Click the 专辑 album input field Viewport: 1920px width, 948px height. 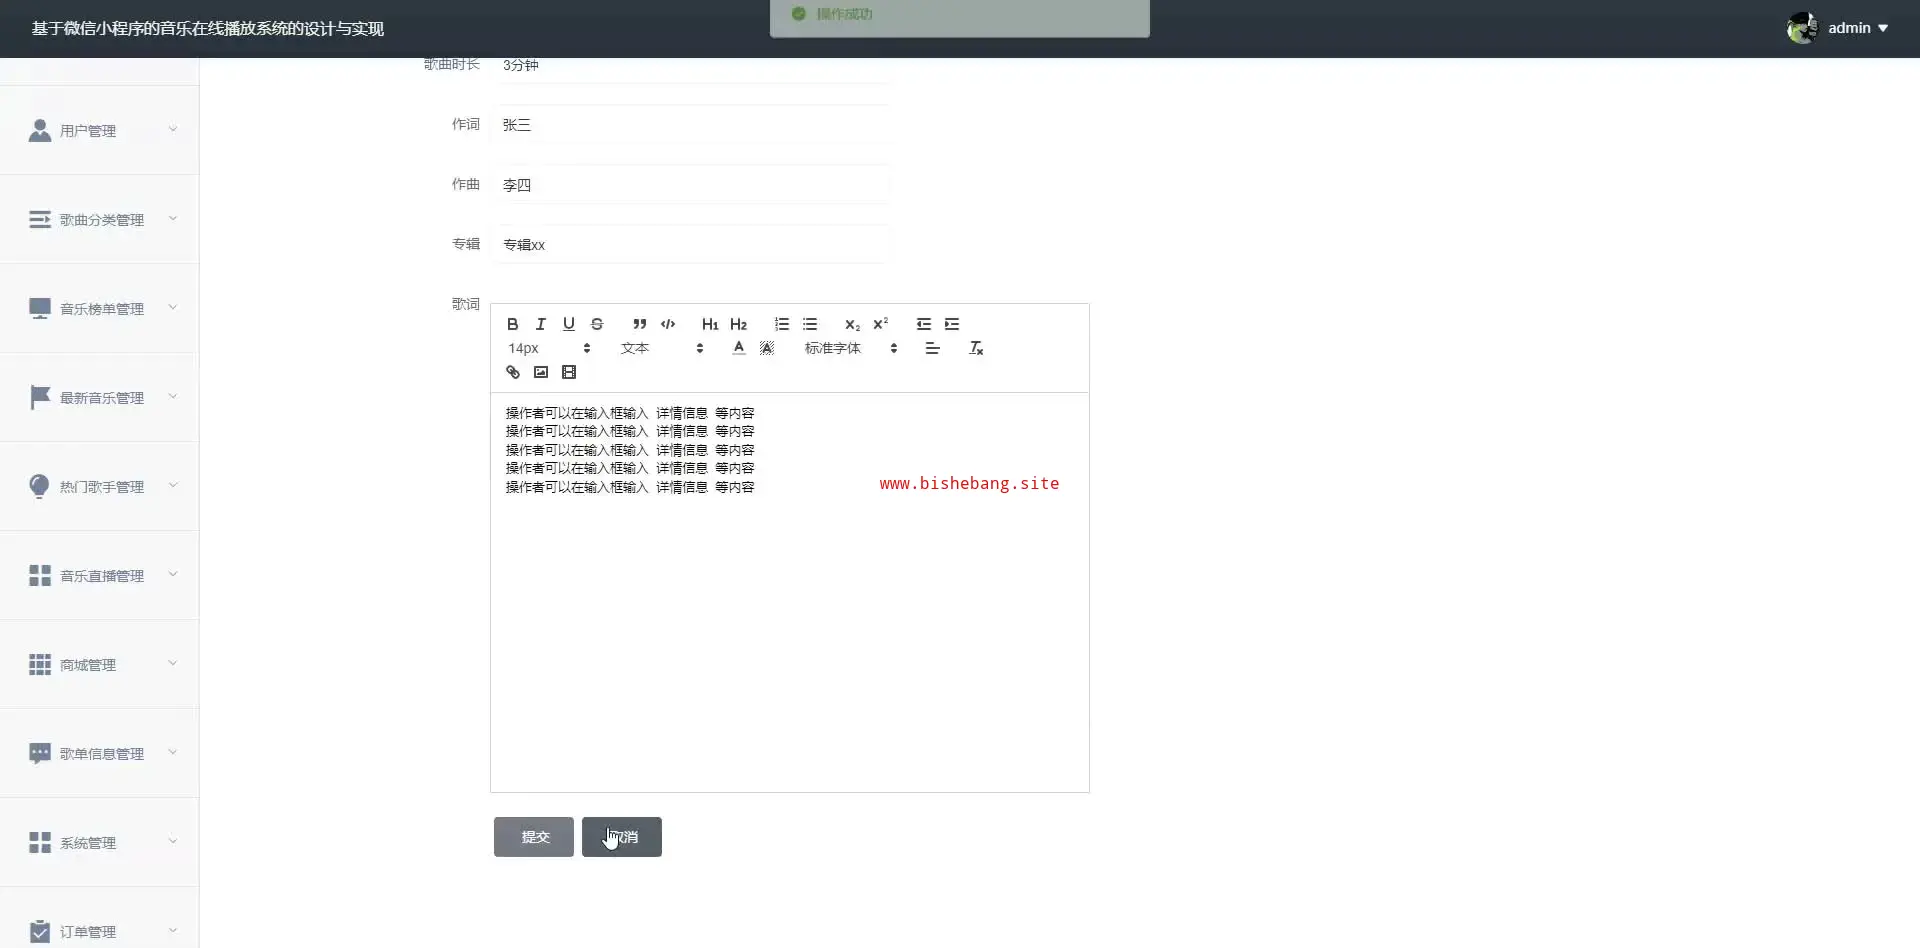coord(690,245)
